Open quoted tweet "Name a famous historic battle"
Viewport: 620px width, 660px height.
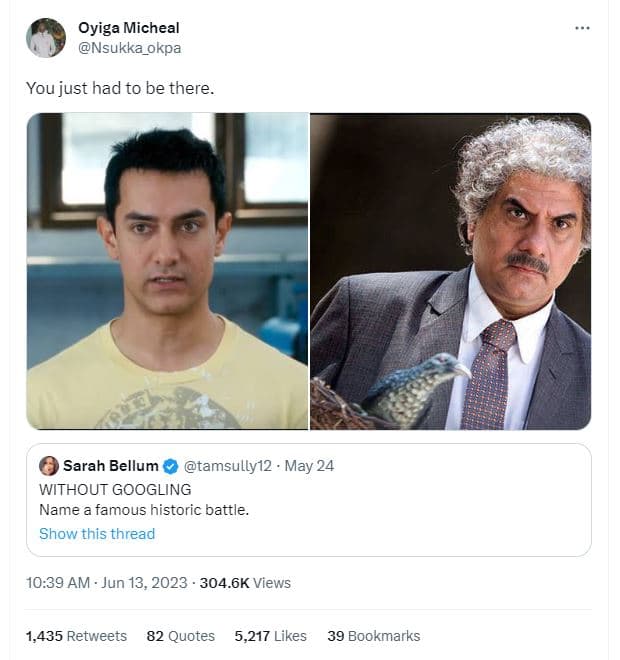[144, 510]
